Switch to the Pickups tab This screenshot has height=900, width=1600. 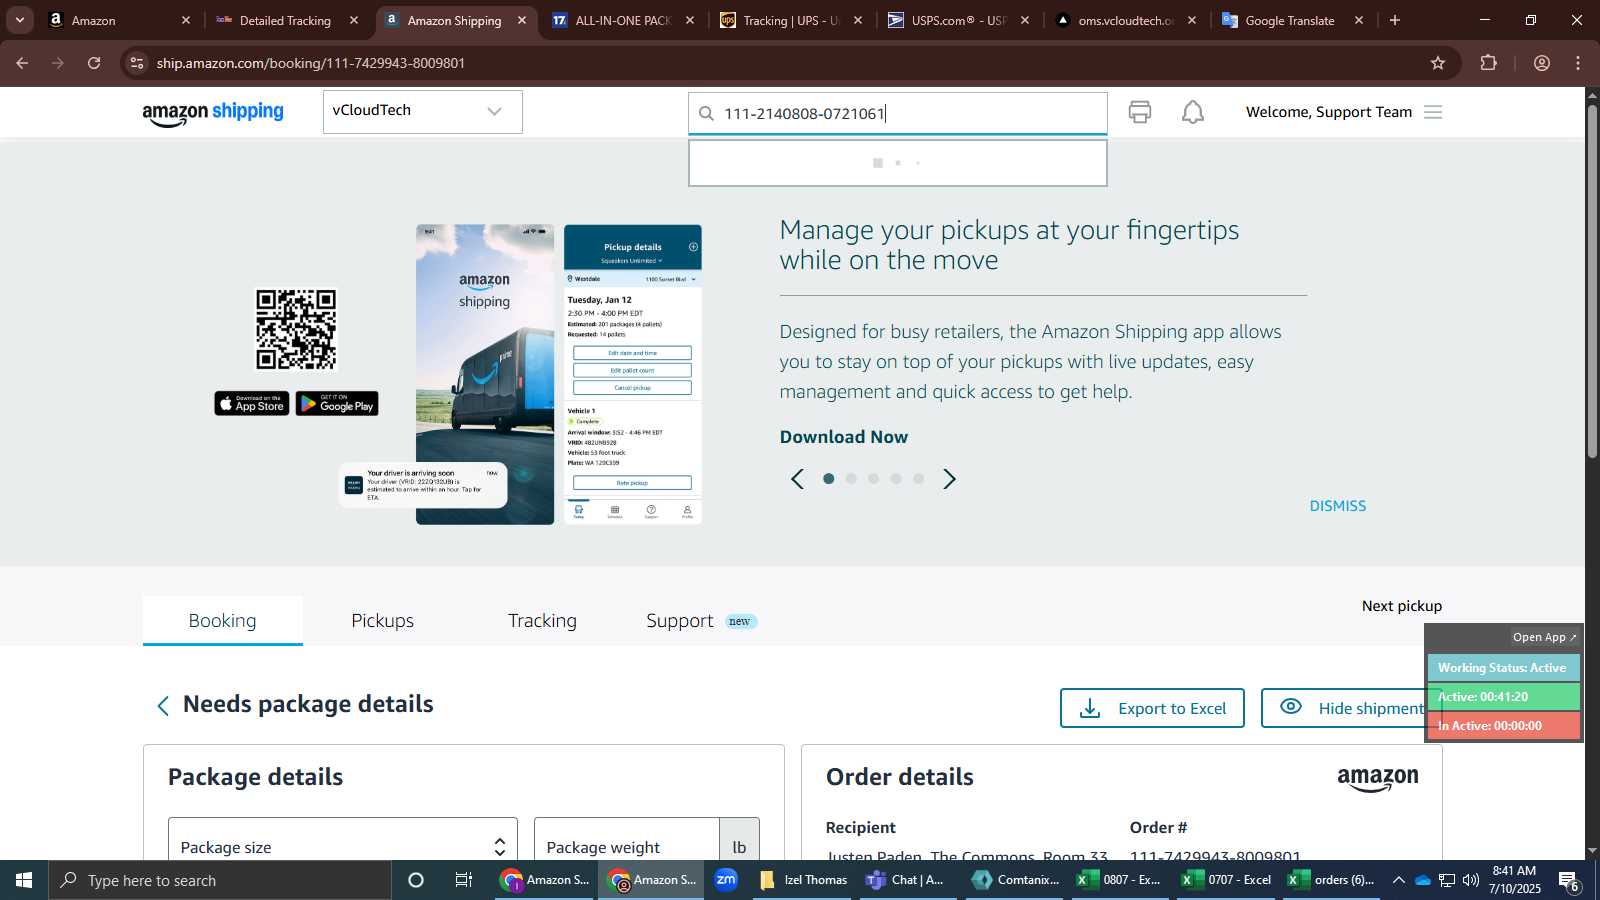point(382,621)
